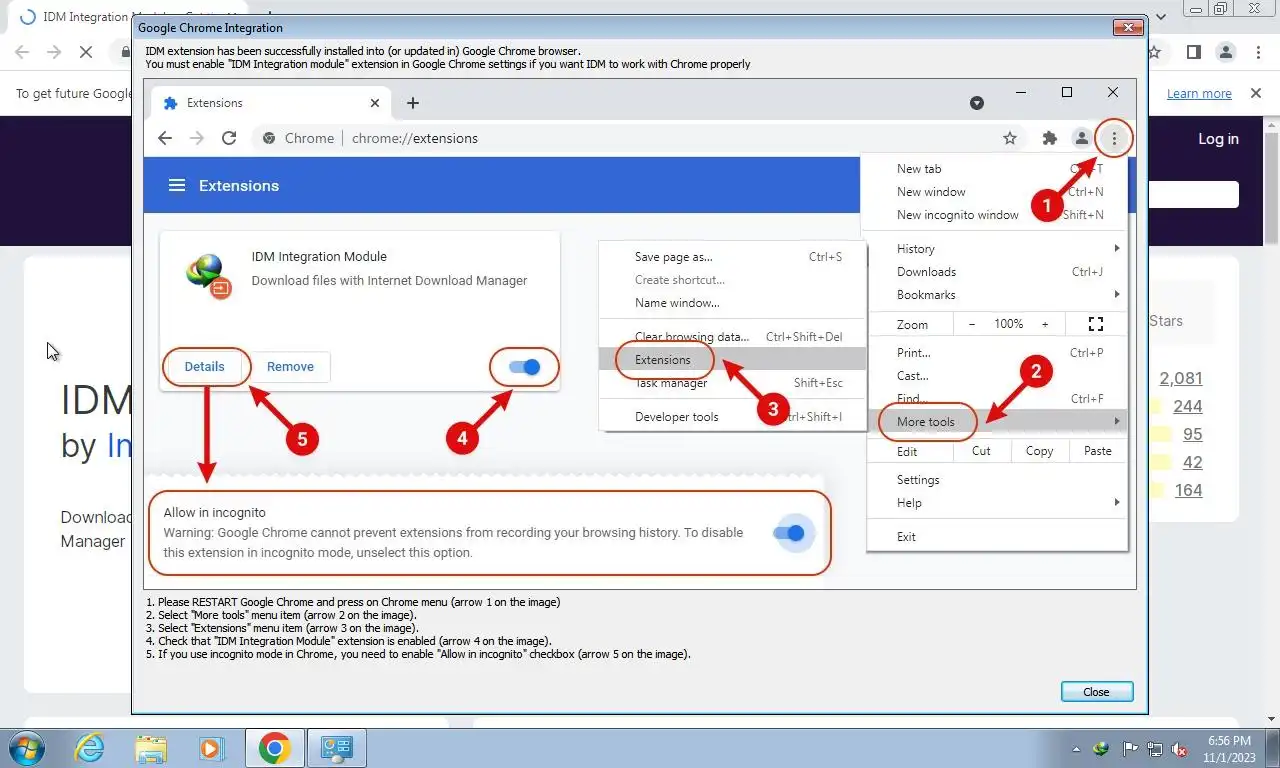Select Developer tools in the pictured submenu

(732, 416)
